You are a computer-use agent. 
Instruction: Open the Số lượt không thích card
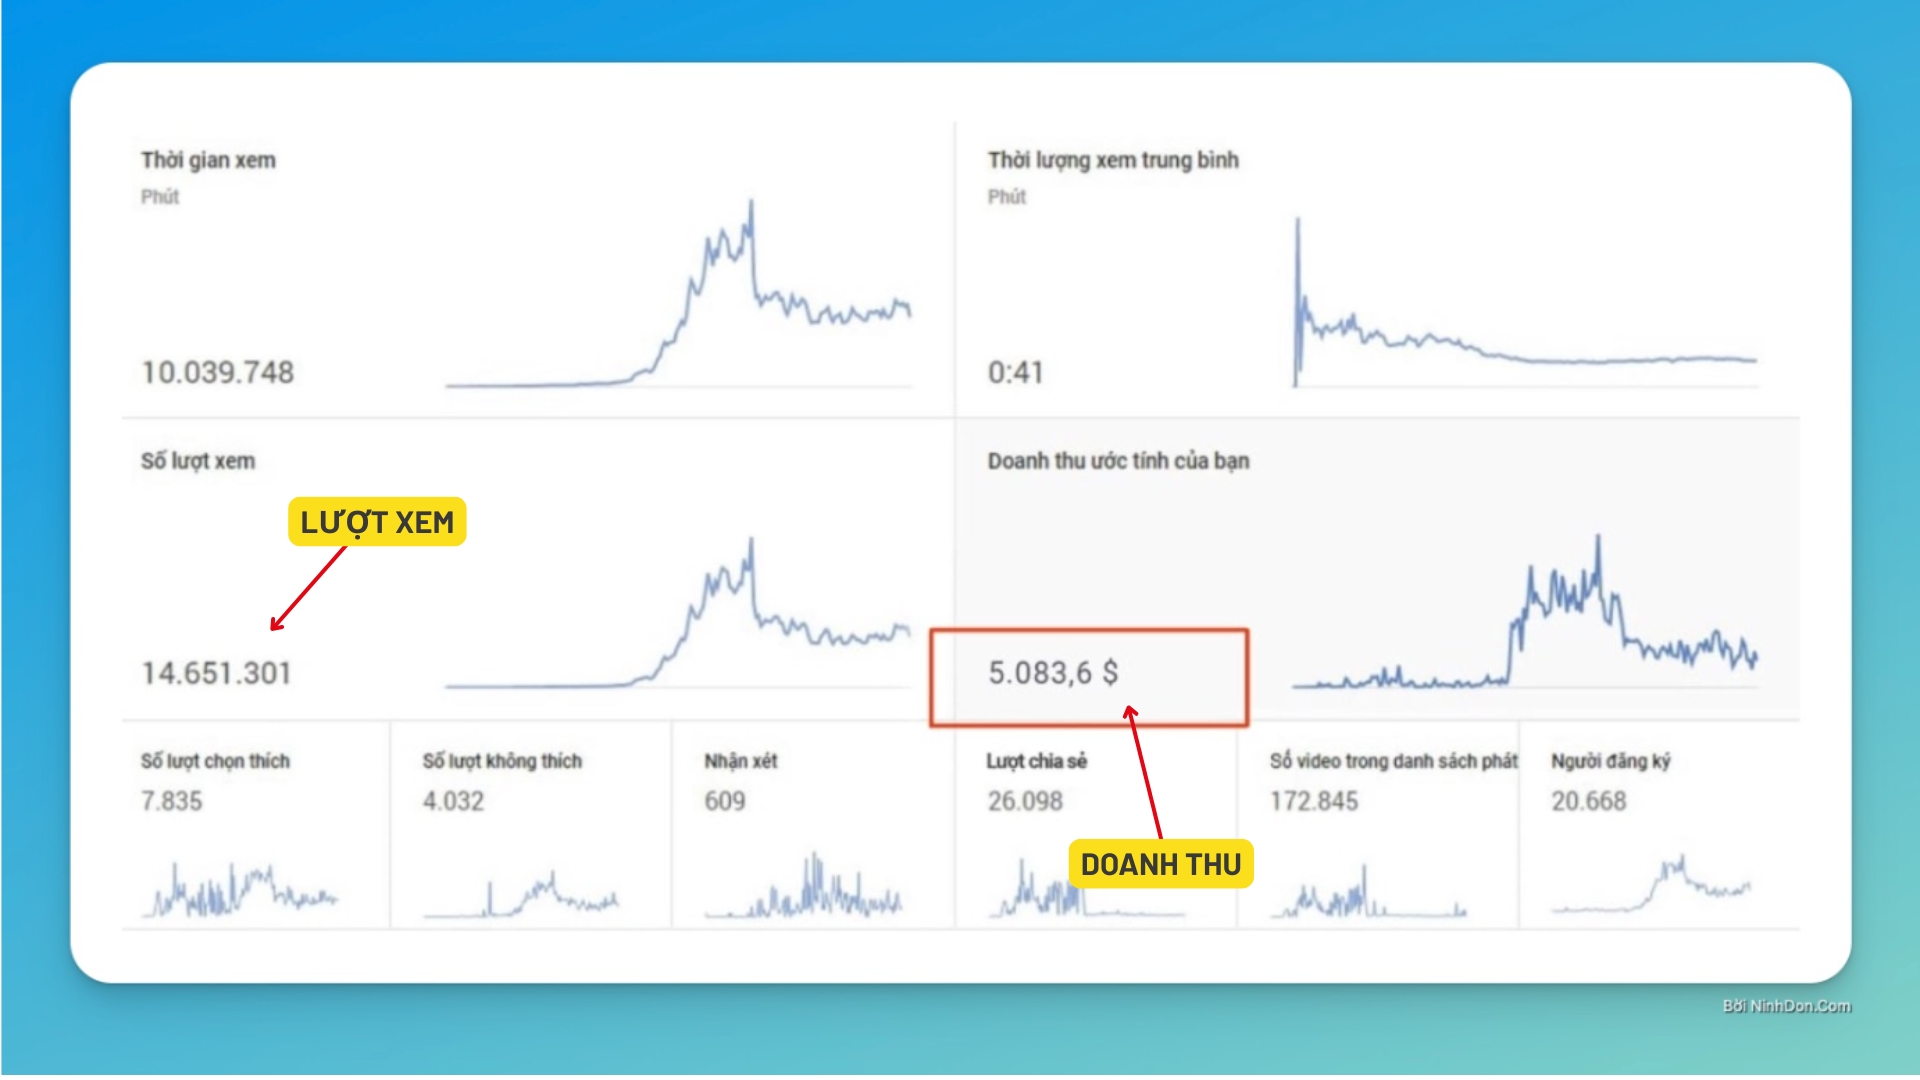point(502,761)
